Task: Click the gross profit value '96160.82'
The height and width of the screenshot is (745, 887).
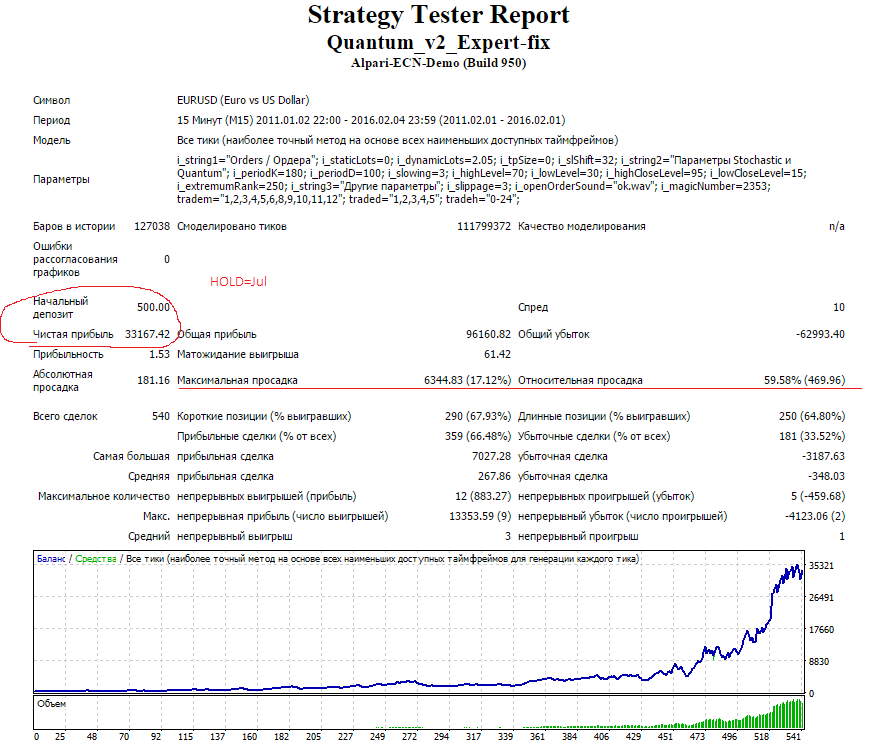Action: [488, 334]
